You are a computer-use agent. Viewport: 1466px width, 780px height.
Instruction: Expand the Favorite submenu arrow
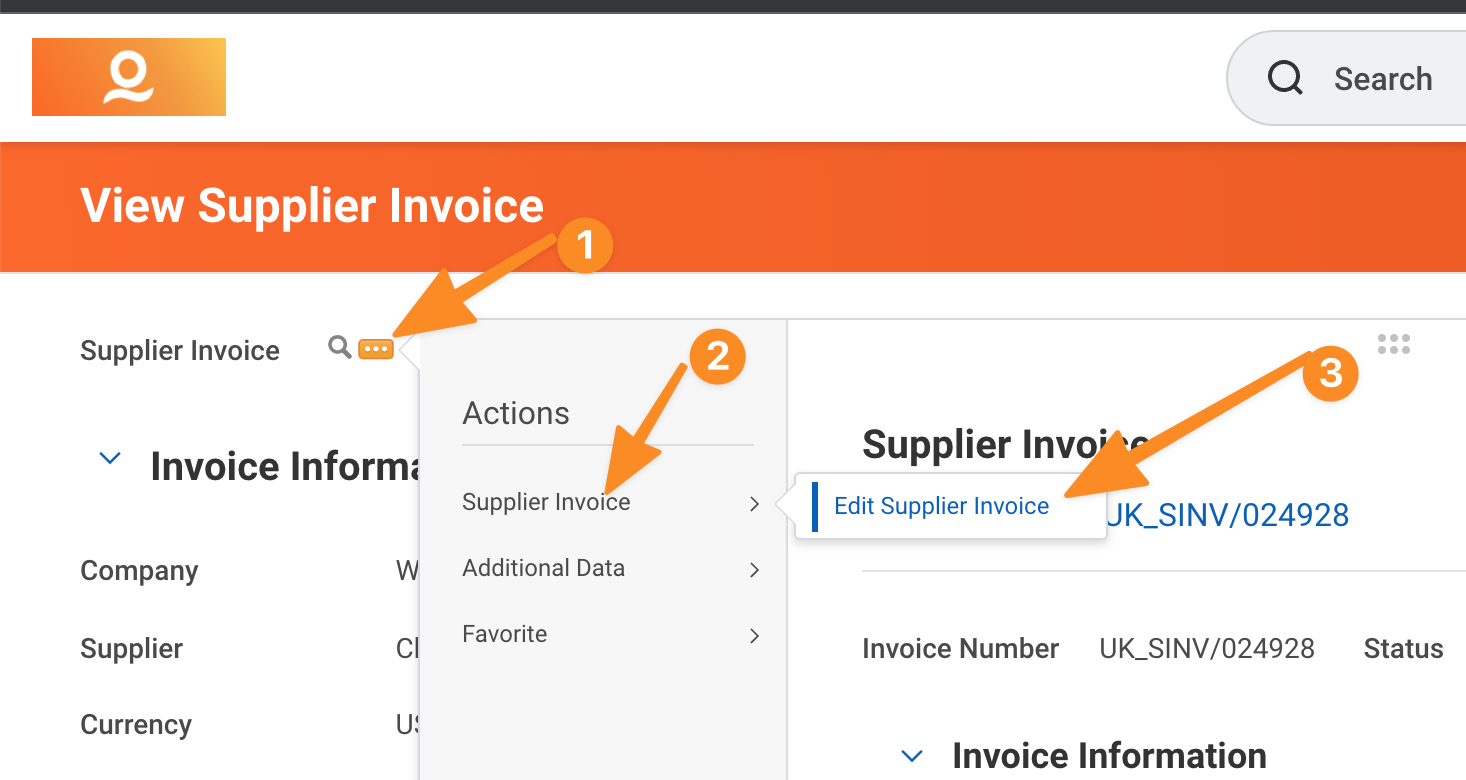(755, 636)
